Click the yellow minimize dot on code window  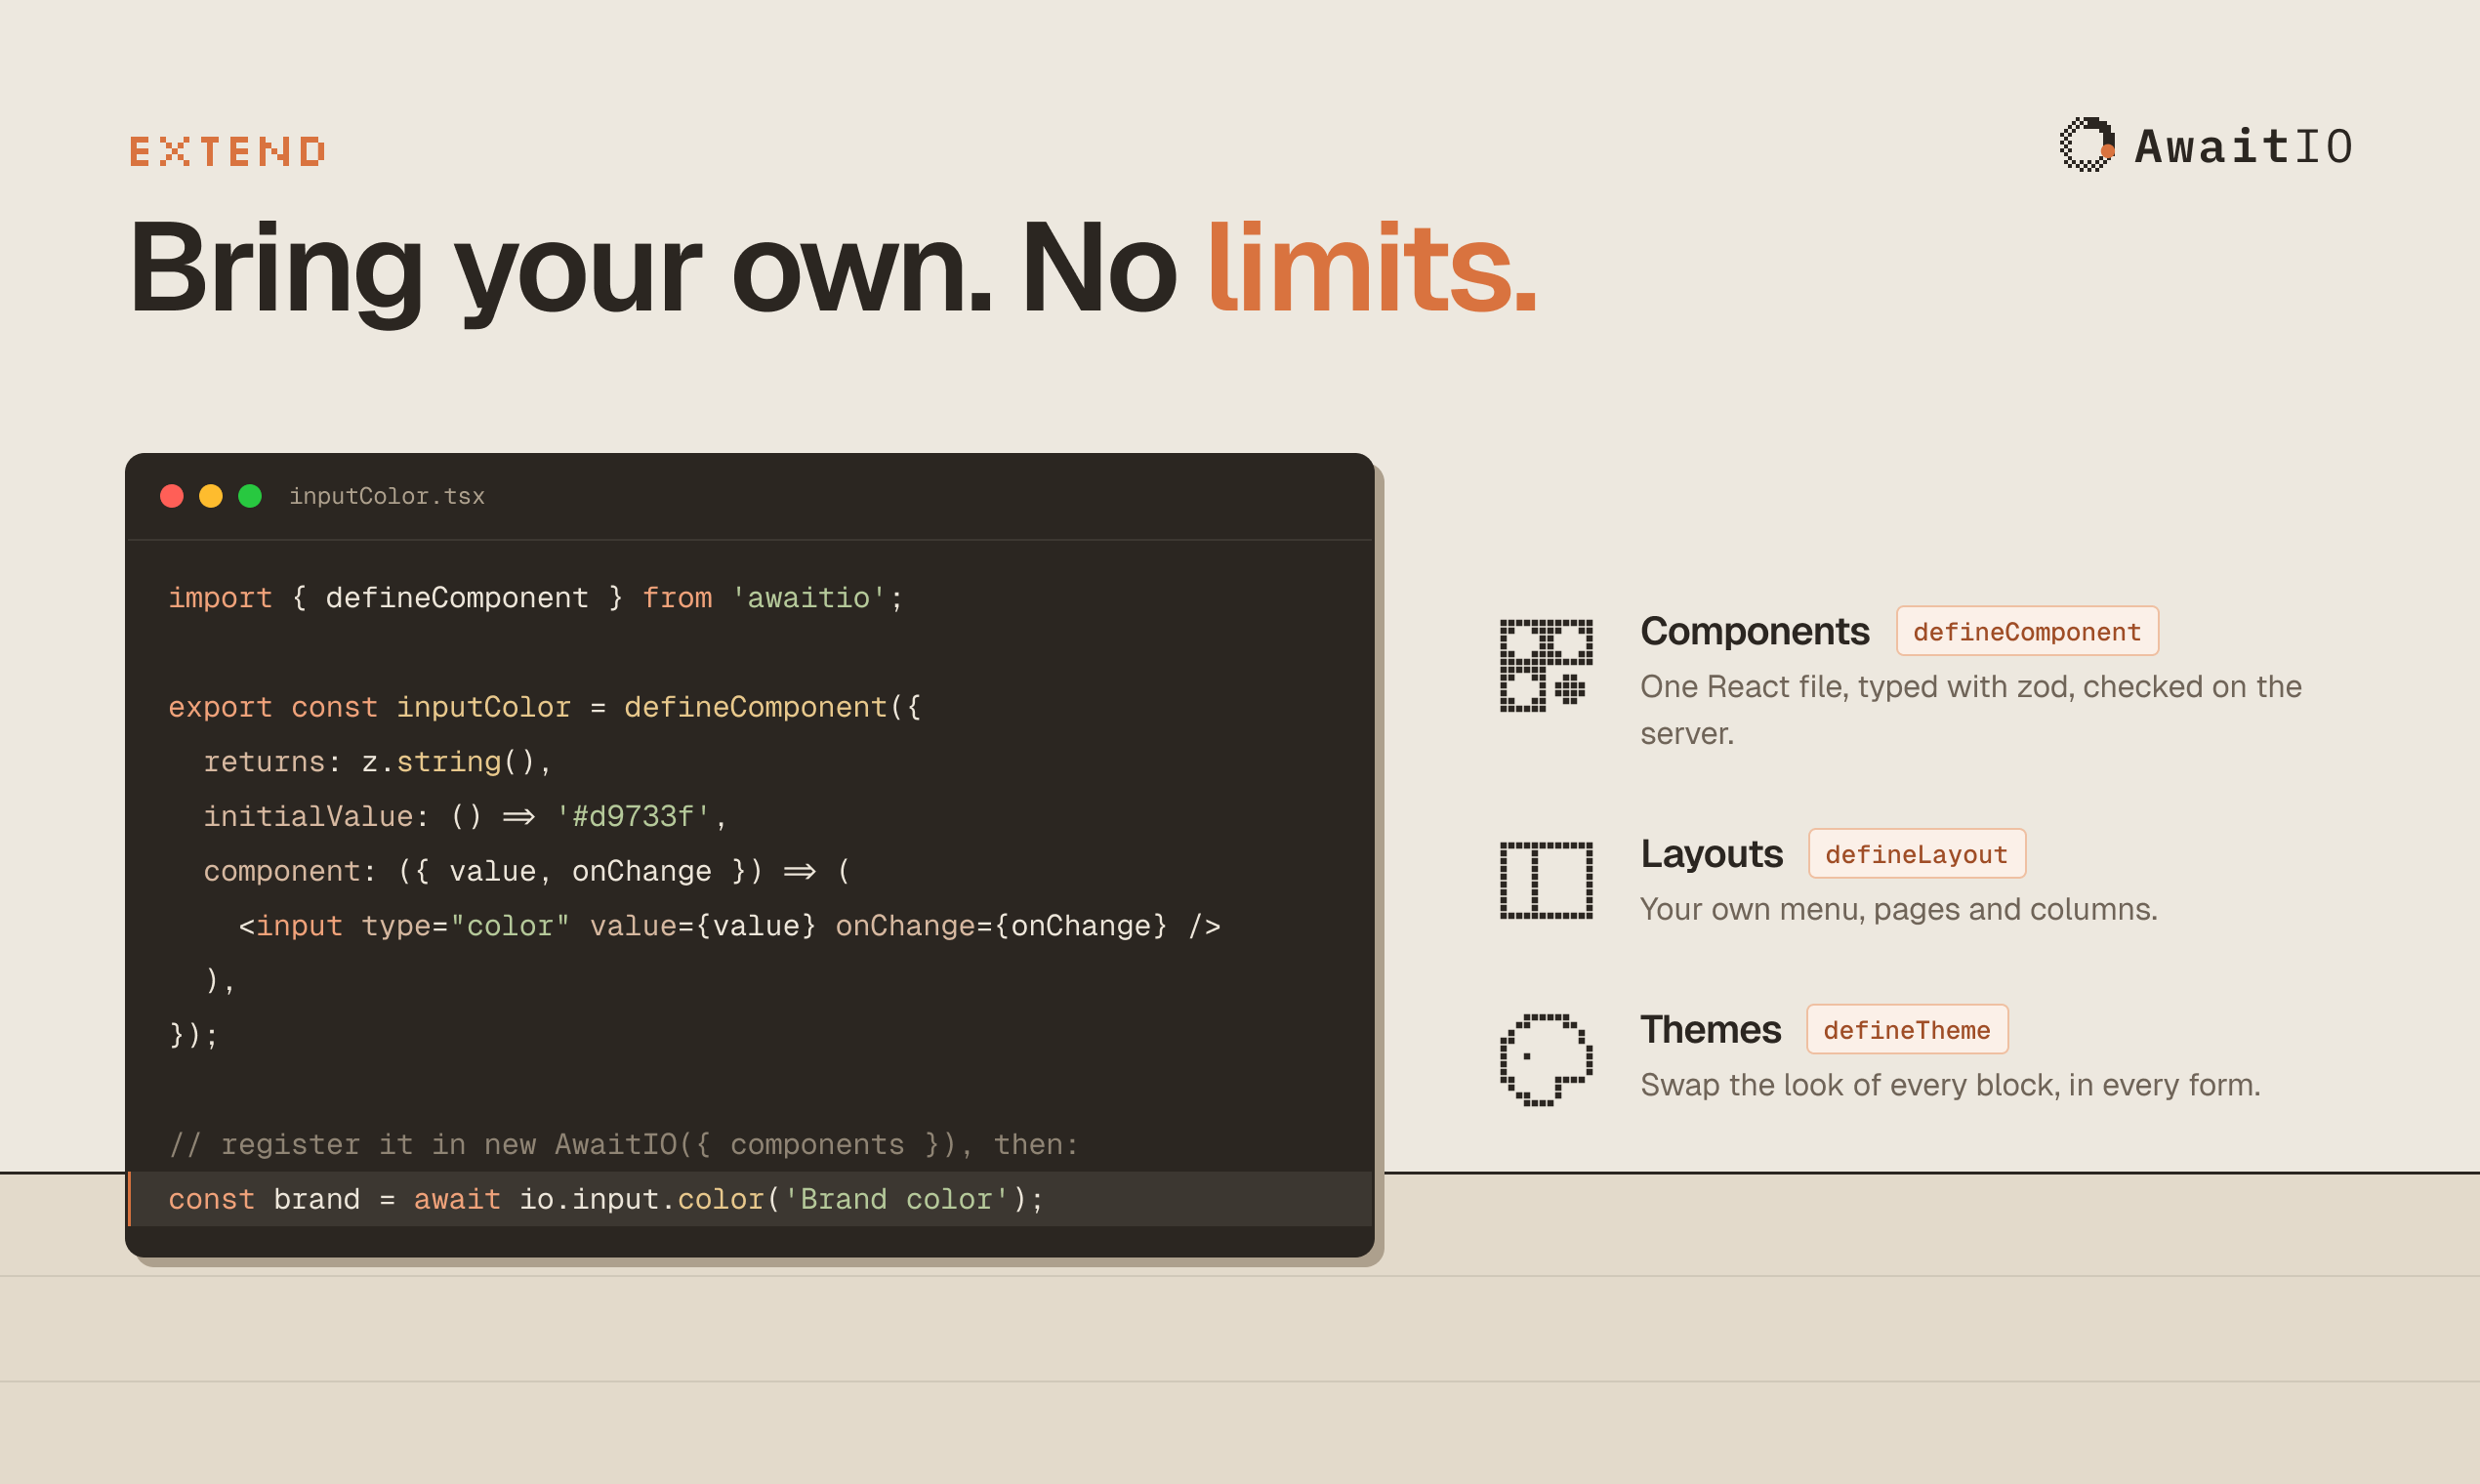pyautogui.click(x=211, y=496)
